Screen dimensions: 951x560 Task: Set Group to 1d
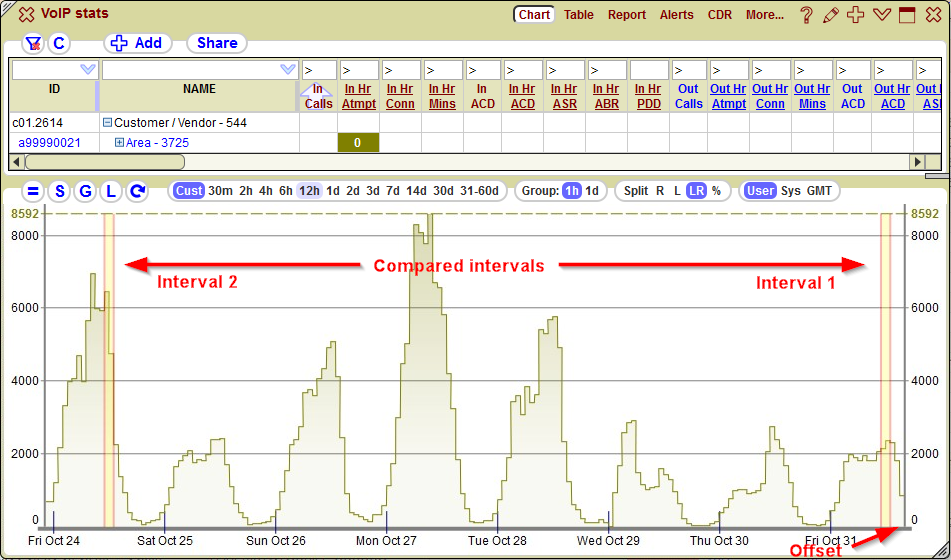point(592,191)
